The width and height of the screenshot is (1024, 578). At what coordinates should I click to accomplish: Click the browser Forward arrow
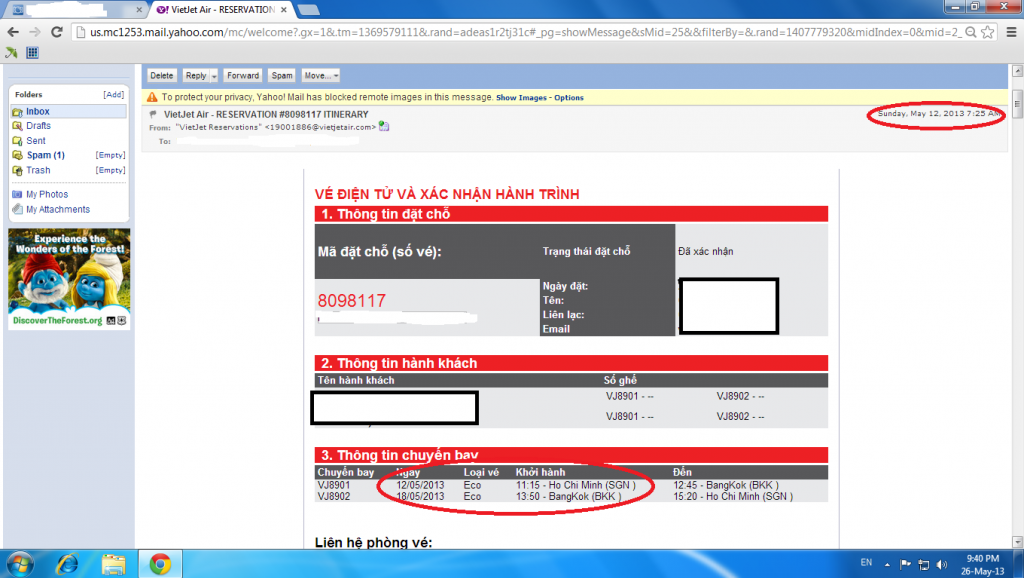coord(35,32)
